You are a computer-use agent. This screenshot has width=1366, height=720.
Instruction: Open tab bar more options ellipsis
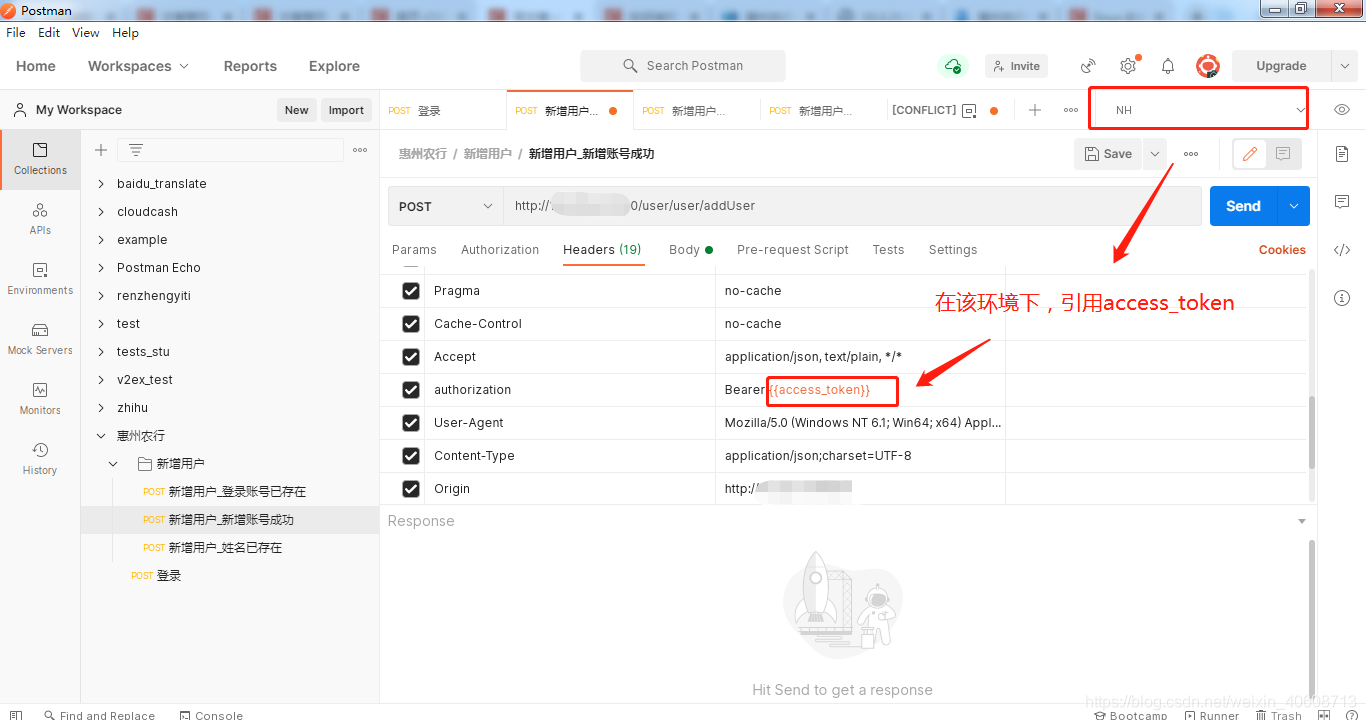1071,110
